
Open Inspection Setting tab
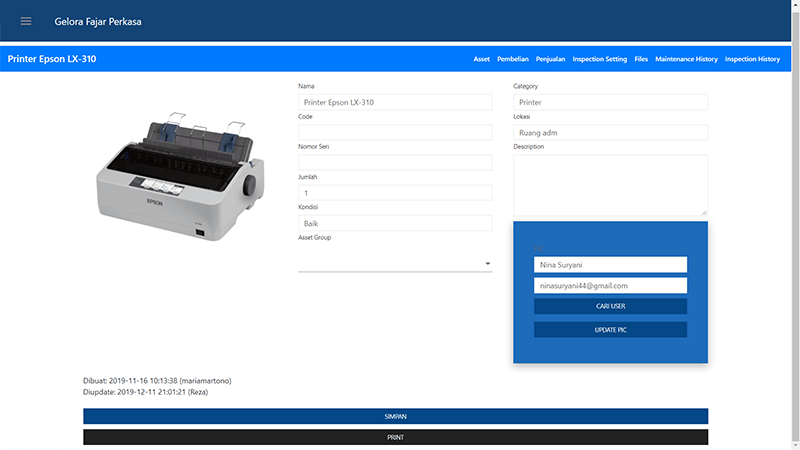(x=599, y=59)
